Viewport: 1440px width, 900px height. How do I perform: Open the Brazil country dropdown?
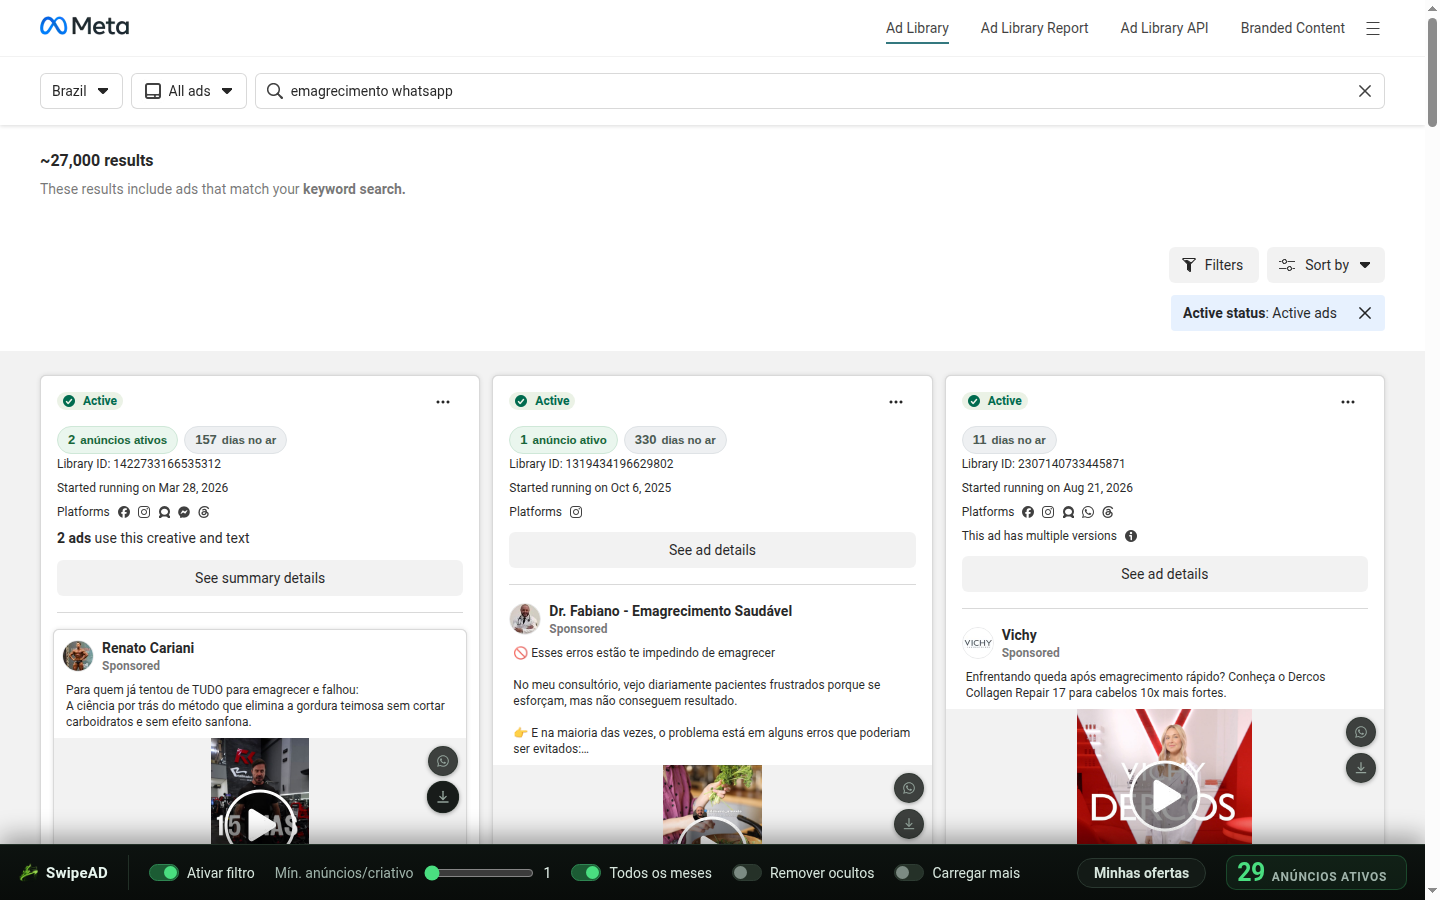pos(81,91)
